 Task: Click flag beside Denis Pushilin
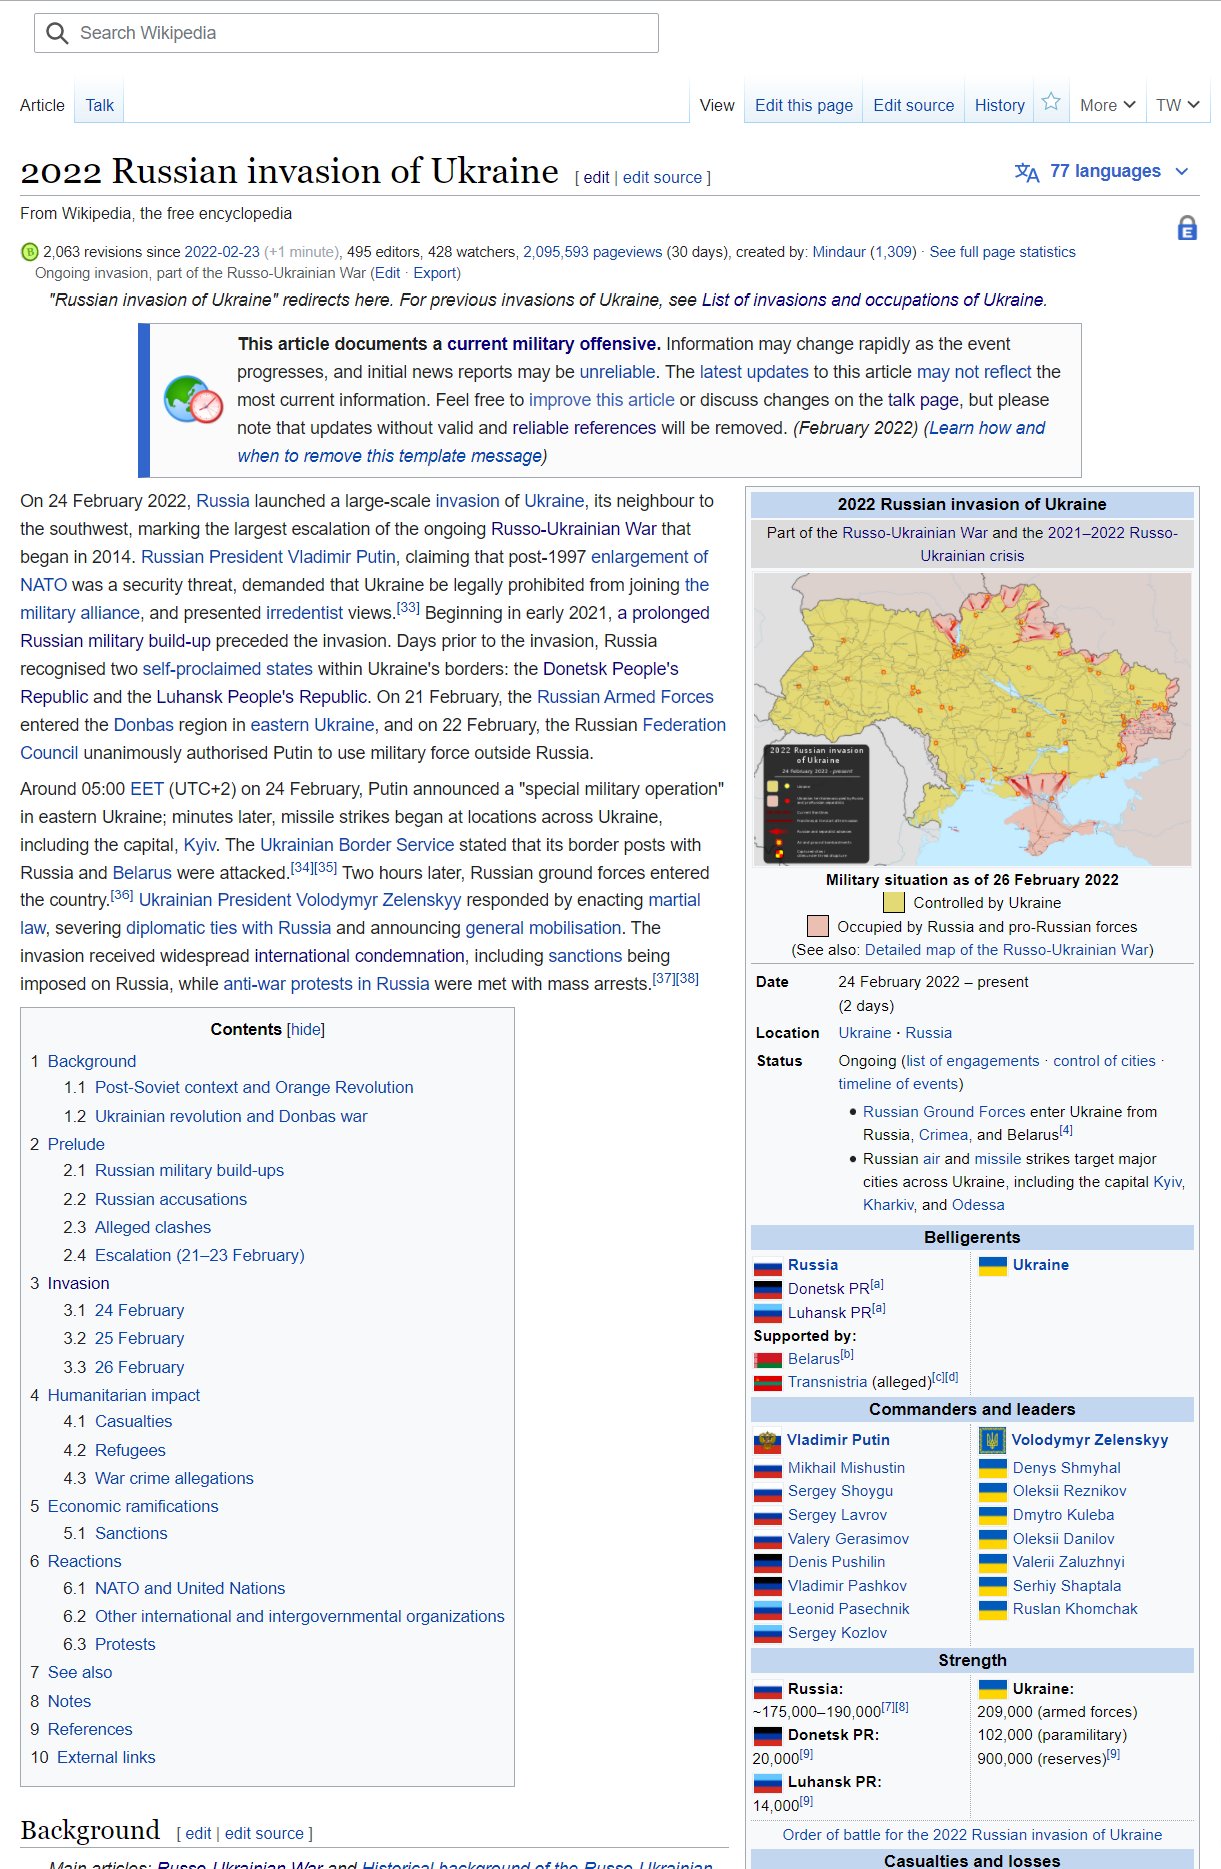768,1563
